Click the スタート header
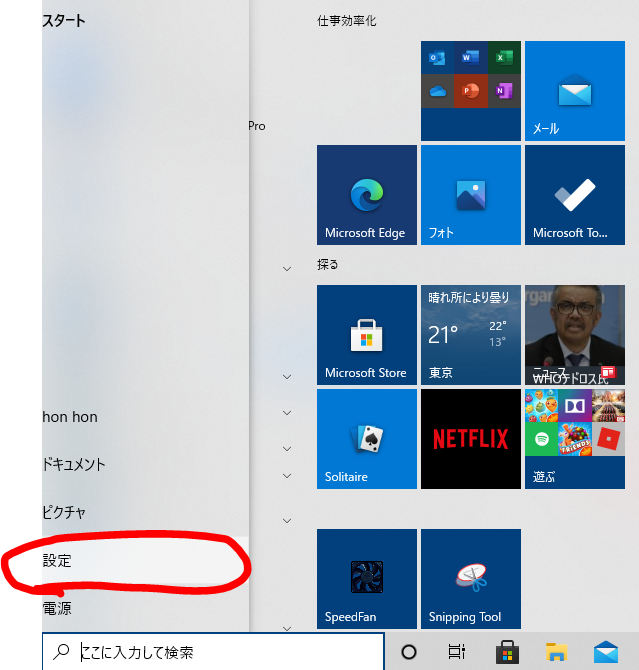This screenshot has width=639, height=670. click(64, 21)
